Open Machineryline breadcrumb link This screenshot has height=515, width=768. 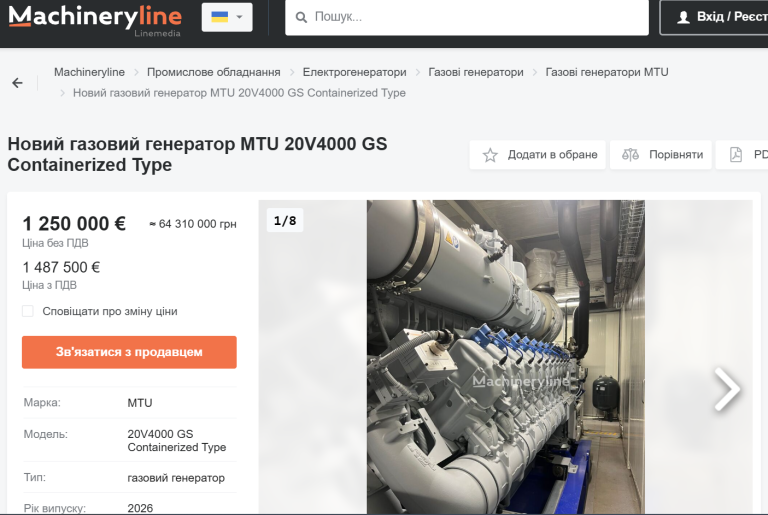click(x=89, y=72)
